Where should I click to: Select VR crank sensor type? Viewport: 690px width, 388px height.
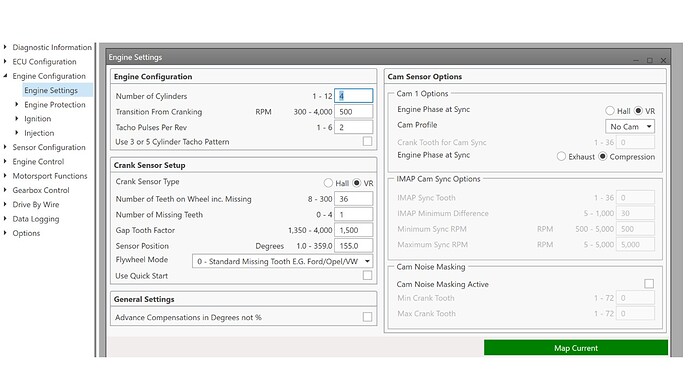click(357, 183)
